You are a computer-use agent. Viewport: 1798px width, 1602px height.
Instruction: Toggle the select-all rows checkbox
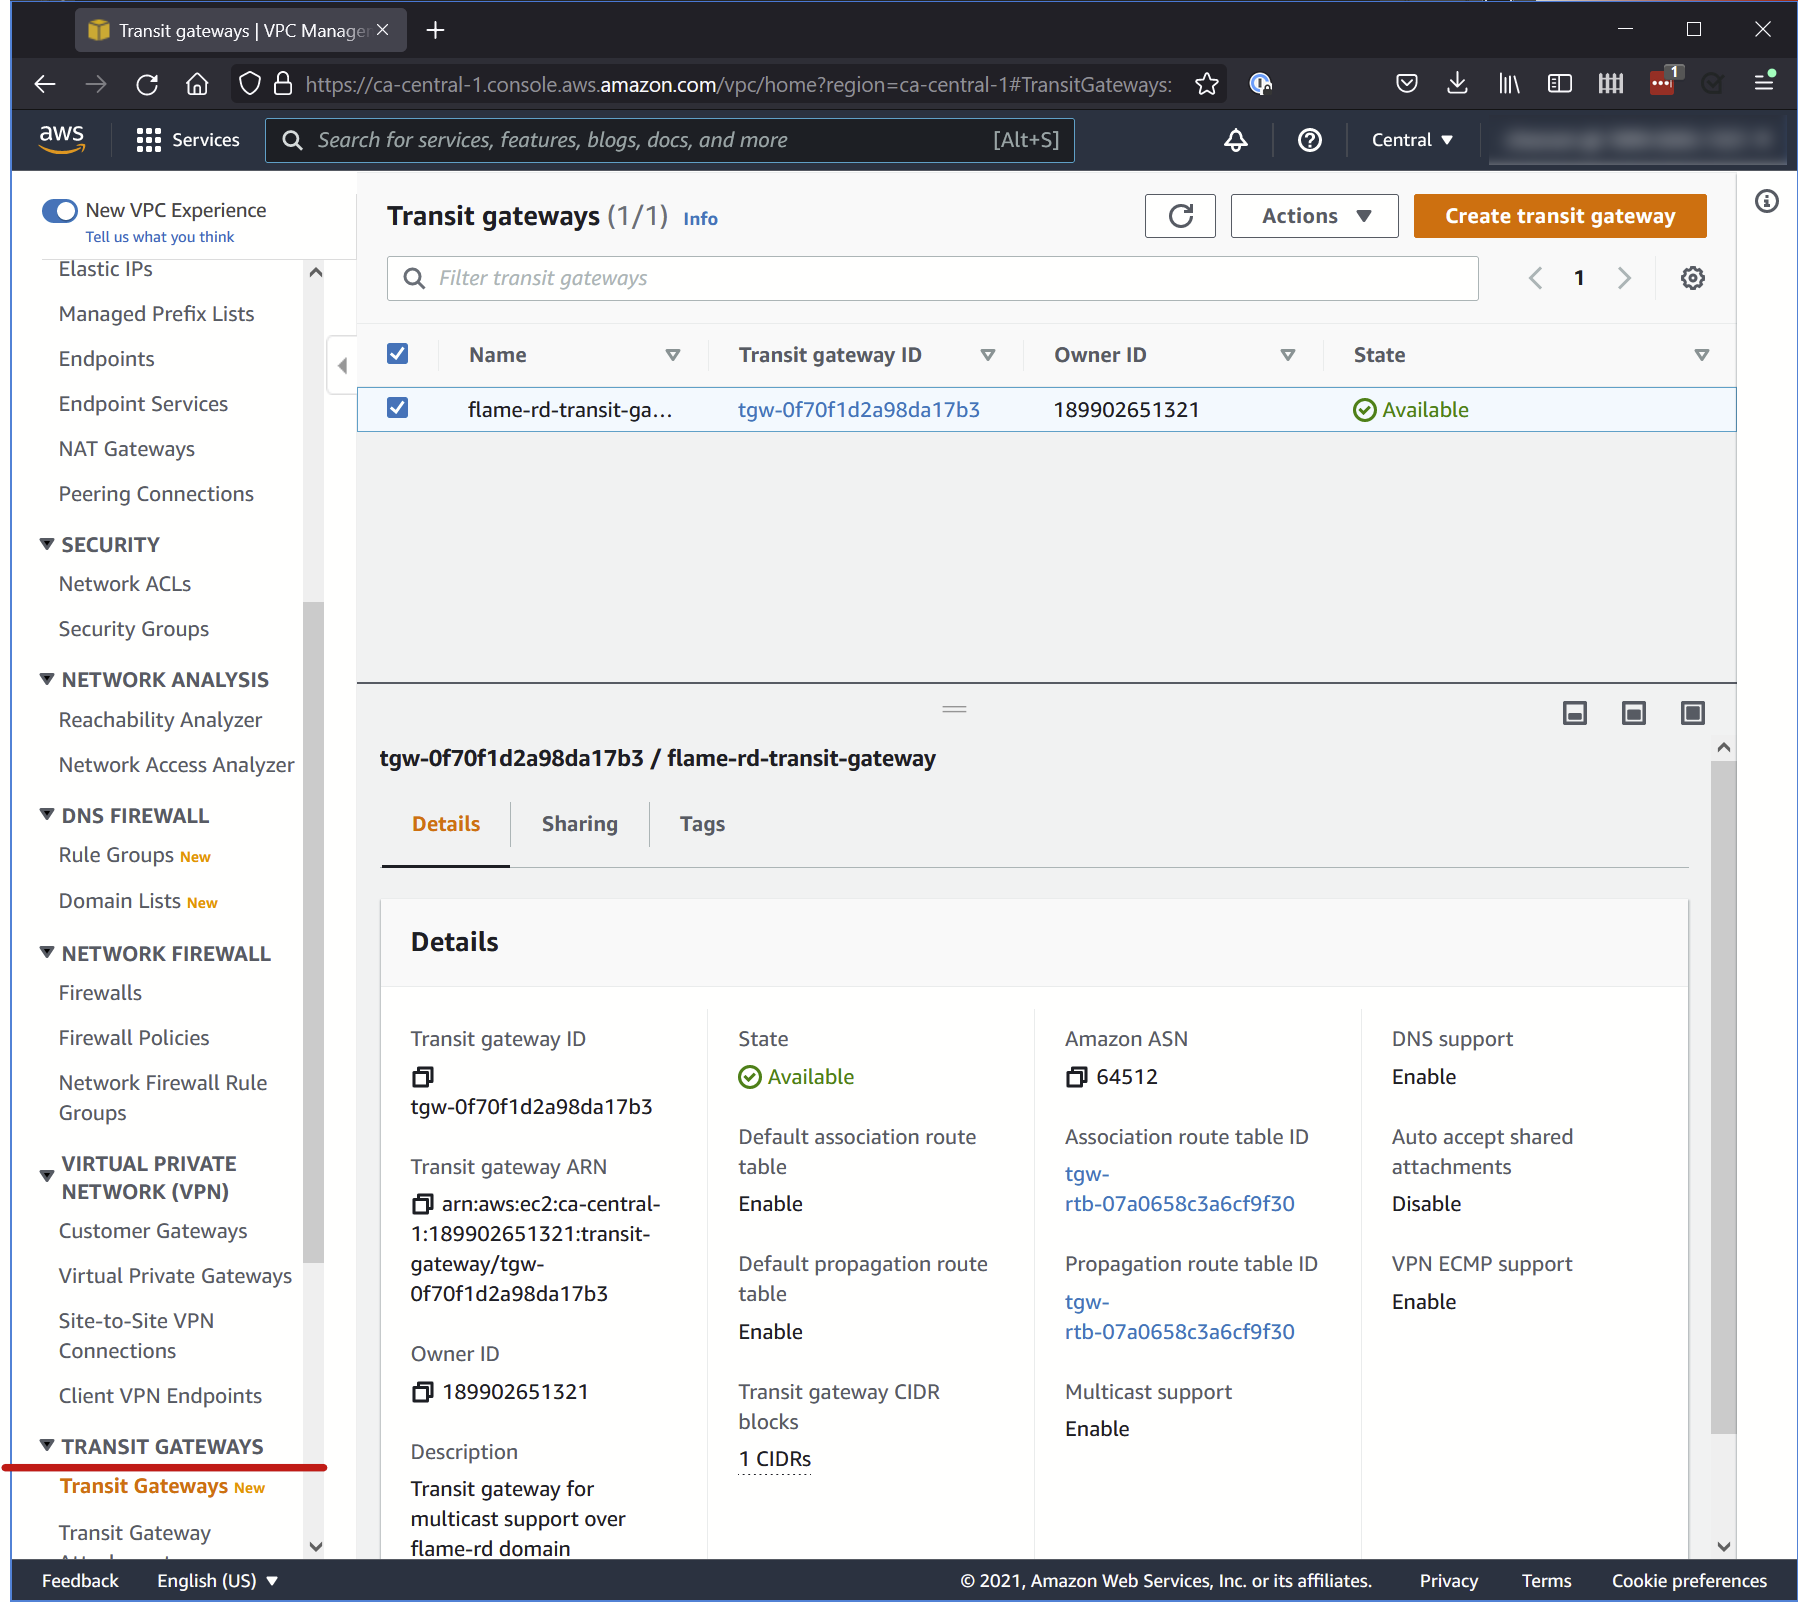coord(397,354)
